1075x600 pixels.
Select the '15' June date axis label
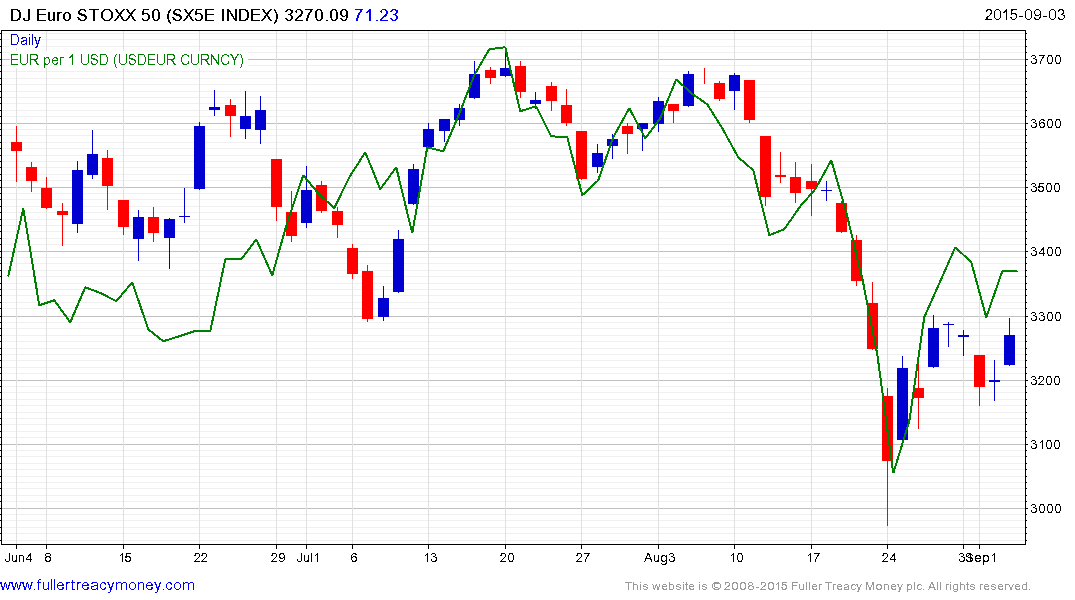pyautogui.click(x=125, y=557)
